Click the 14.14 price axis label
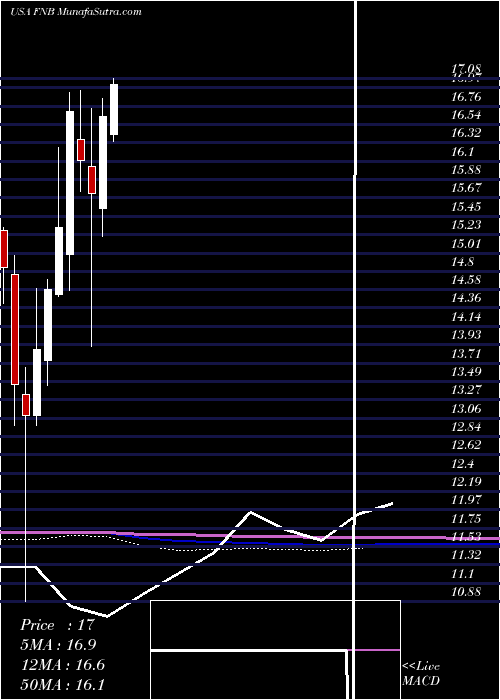500x700 pixels. [466, 317]
